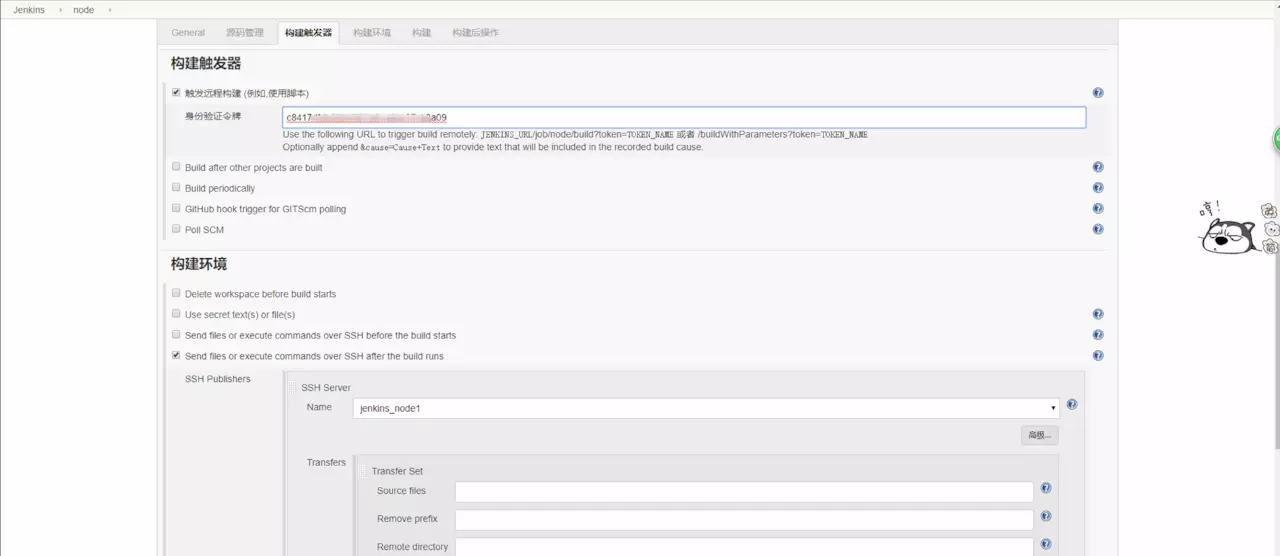This screenshot has height=556, width=1280.
Task: Open help icon for Use secret text(s)
Action: (x=1097, y=314)
